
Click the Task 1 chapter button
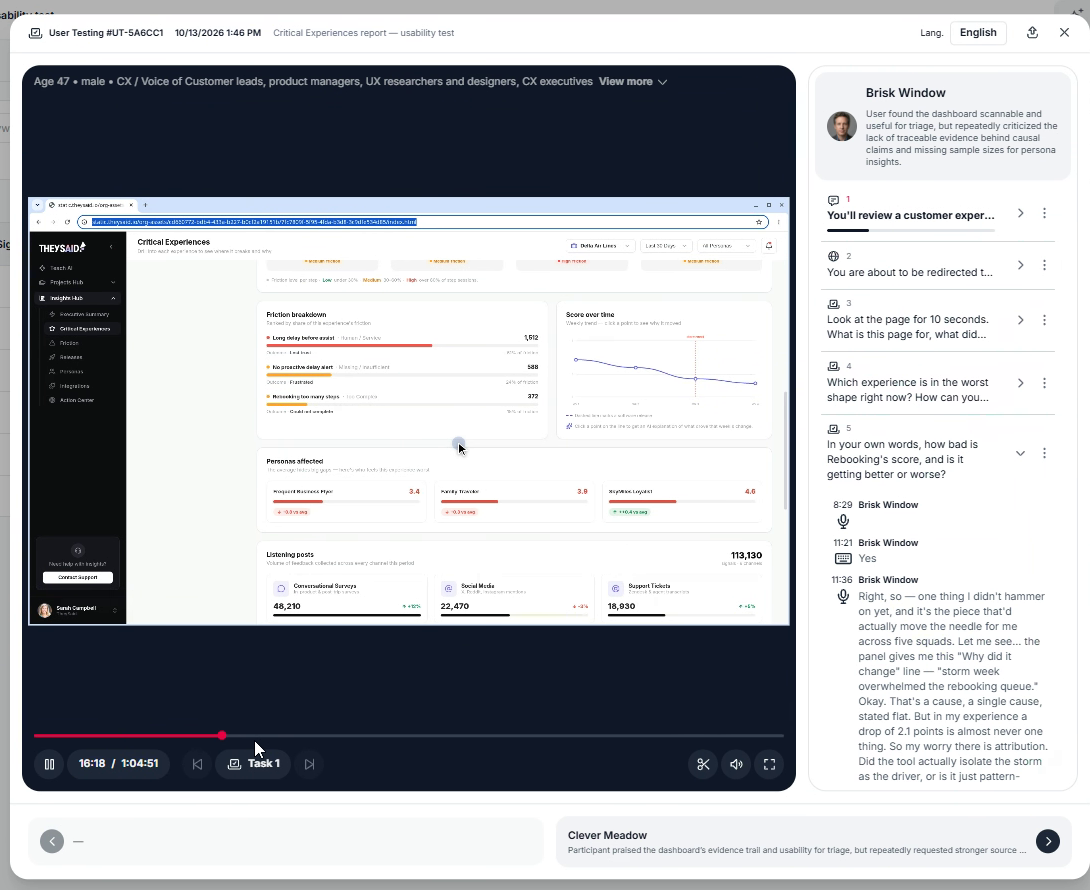[254, 763]
